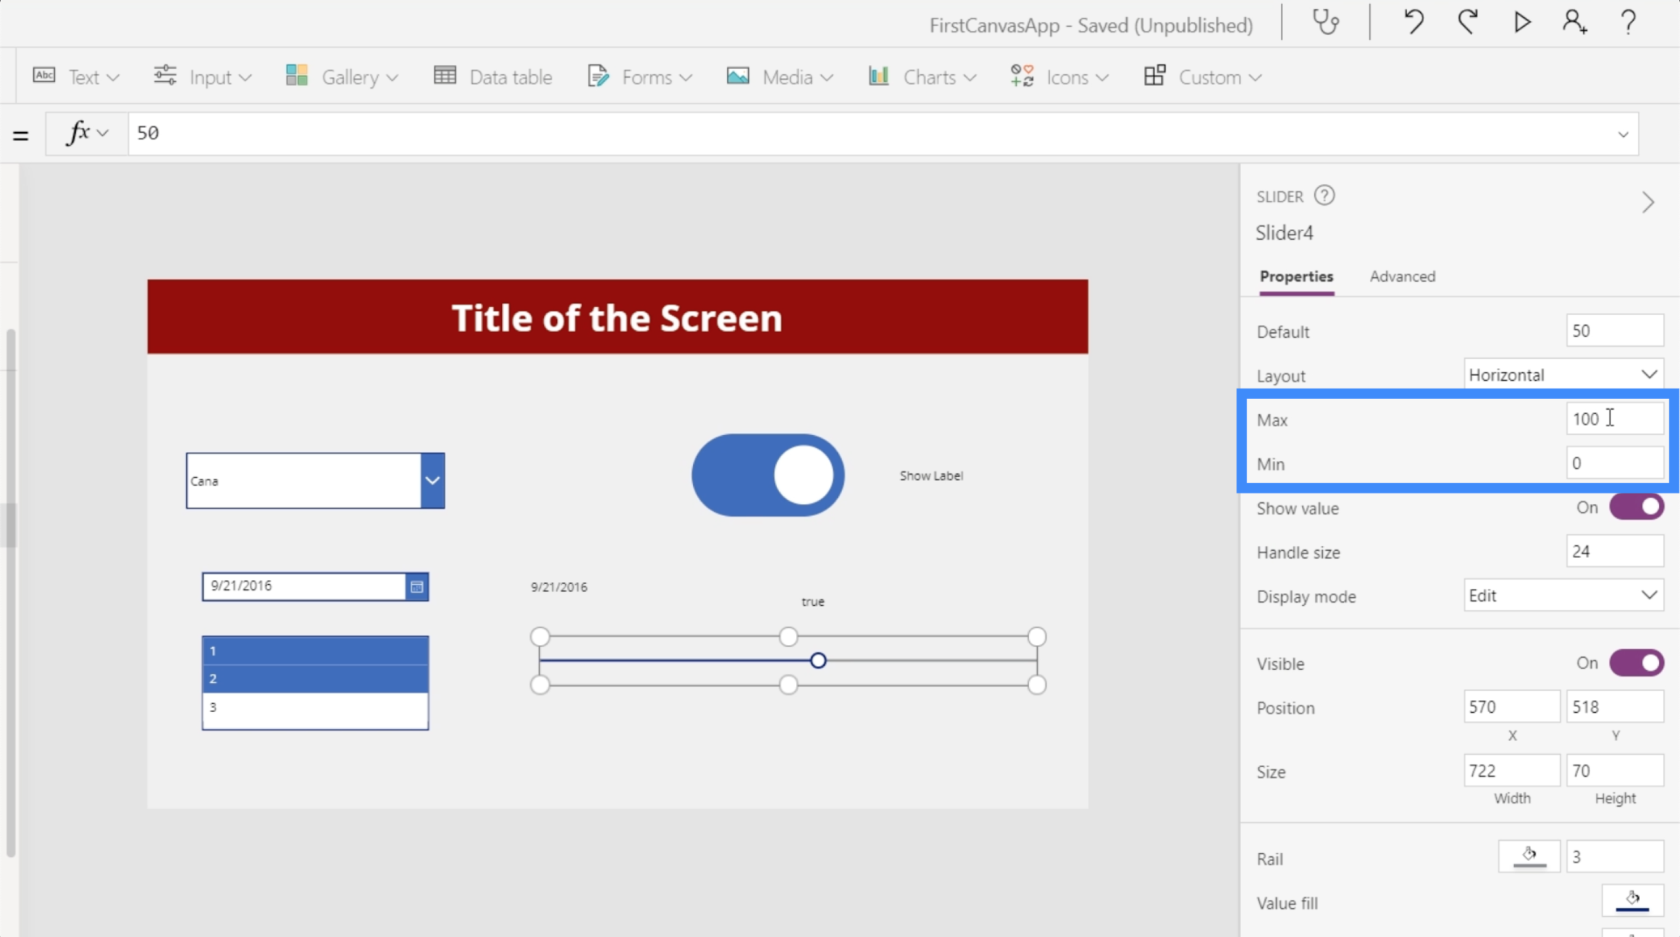Select item 3 in the list box
Image resolution: width=1680 pixels, height=937 pixels.
(x=315, y=707)
